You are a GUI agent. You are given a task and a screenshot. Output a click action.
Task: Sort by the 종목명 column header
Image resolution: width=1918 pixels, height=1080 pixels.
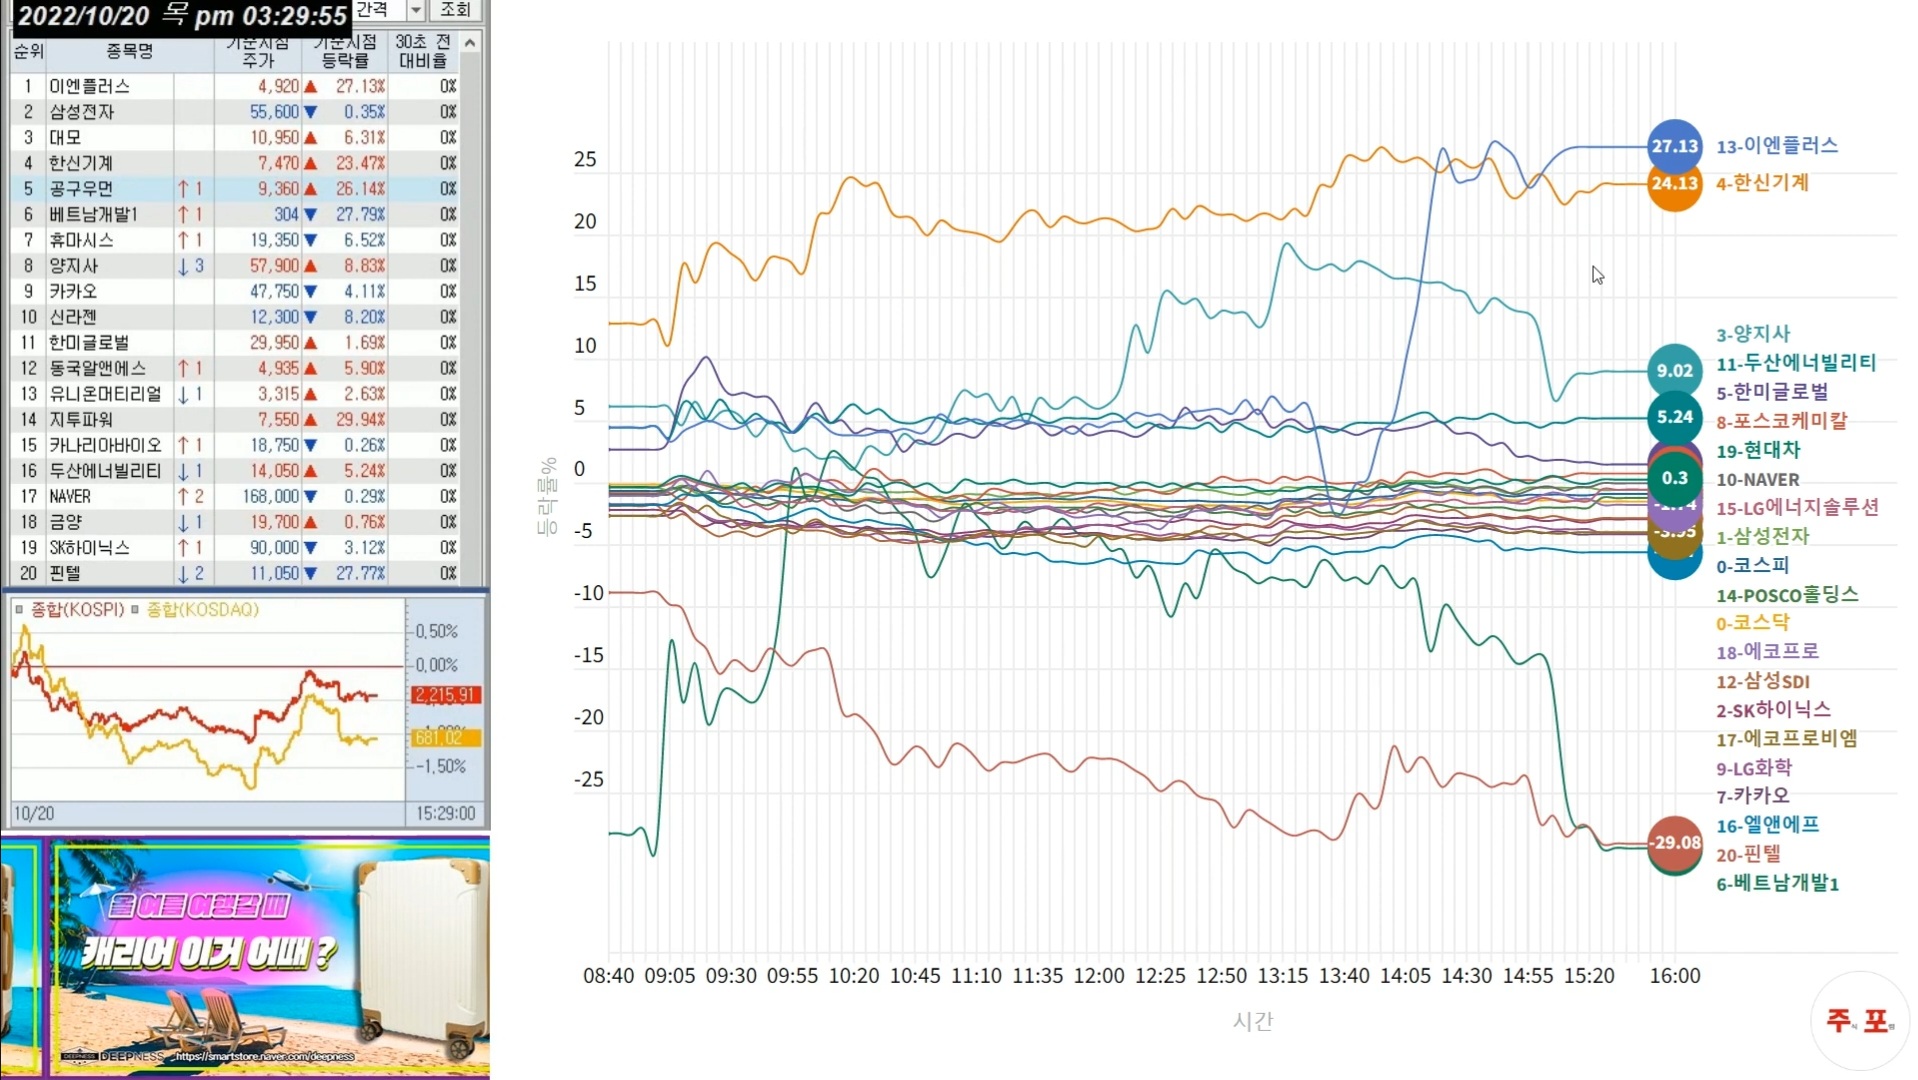(130, 51)
